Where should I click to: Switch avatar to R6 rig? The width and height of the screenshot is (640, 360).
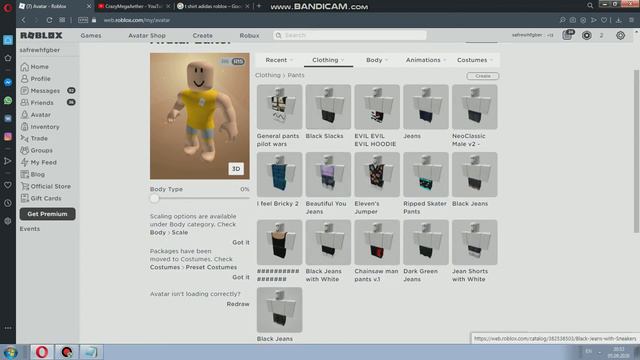(225, 61)
